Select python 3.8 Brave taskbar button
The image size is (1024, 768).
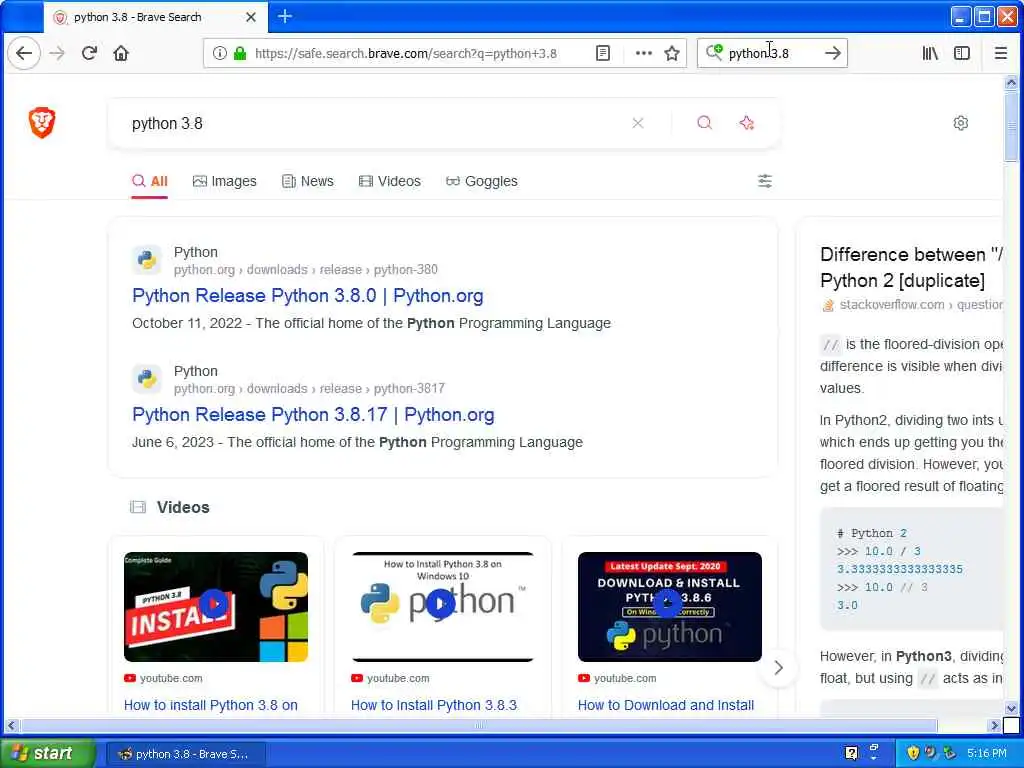point(186,754)
